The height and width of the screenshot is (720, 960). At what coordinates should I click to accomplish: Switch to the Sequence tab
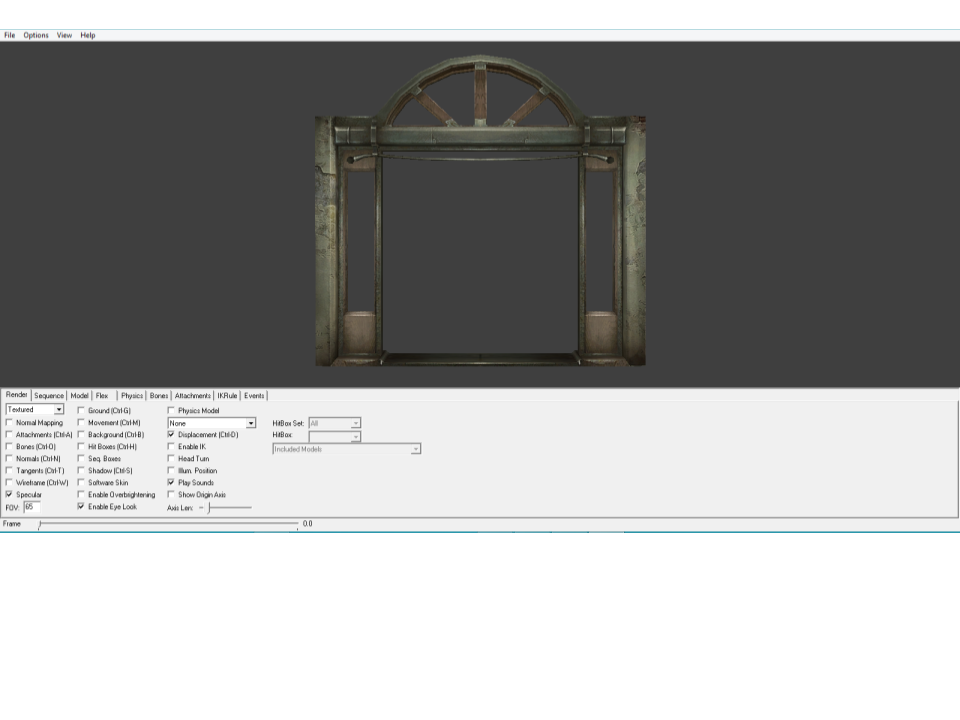(49, 396)
